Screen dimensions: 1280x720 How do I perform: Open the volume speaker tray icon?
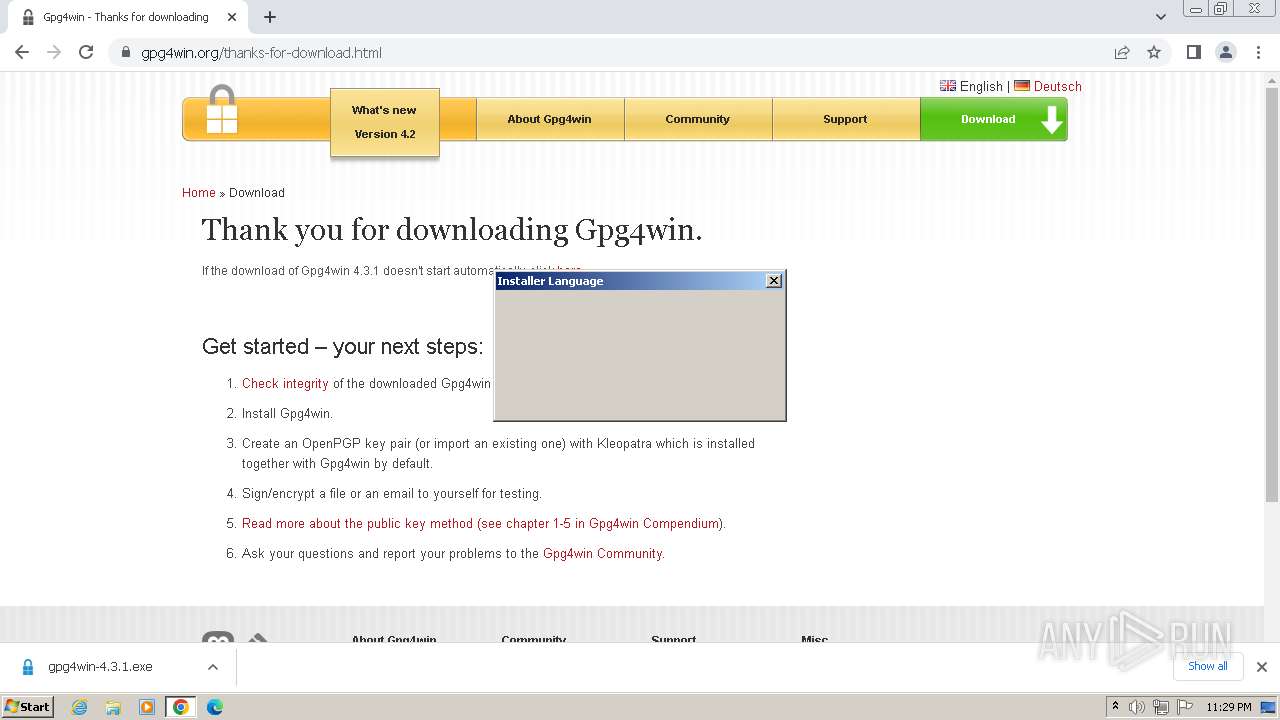click(1137, 707)
